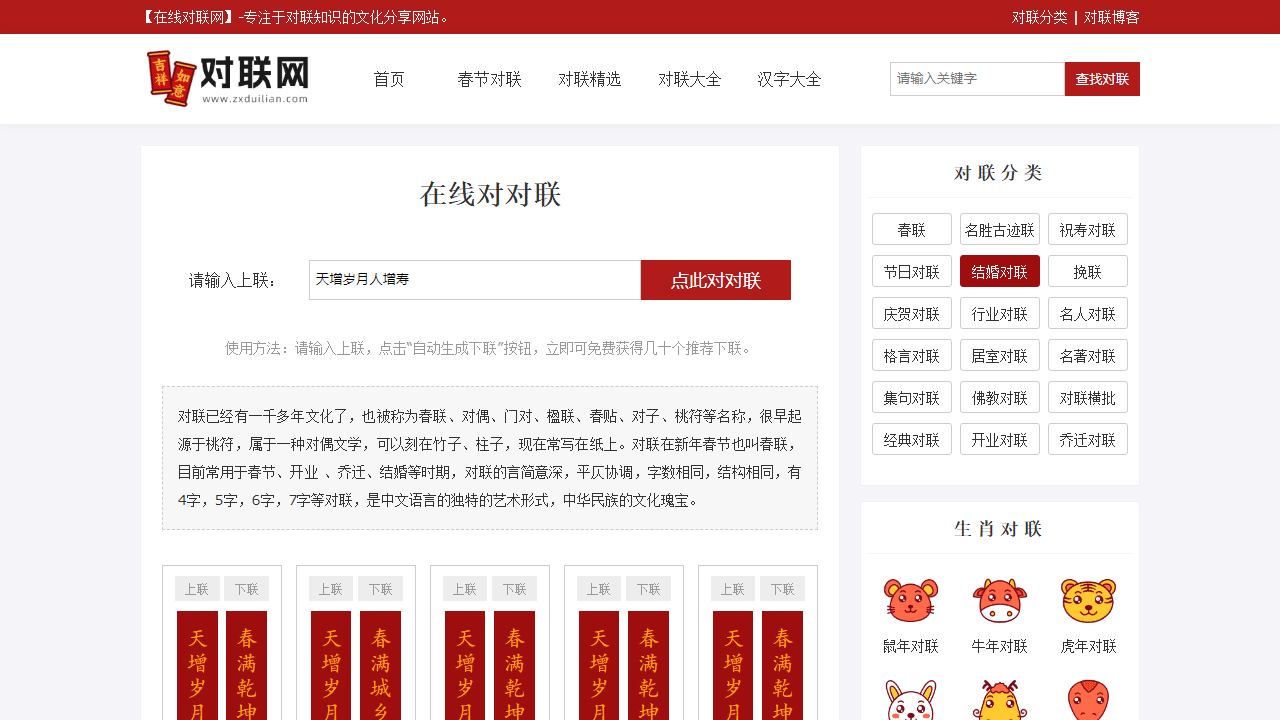
Task: Select the 挽联 category
Action: click(x=1088, y=271)
